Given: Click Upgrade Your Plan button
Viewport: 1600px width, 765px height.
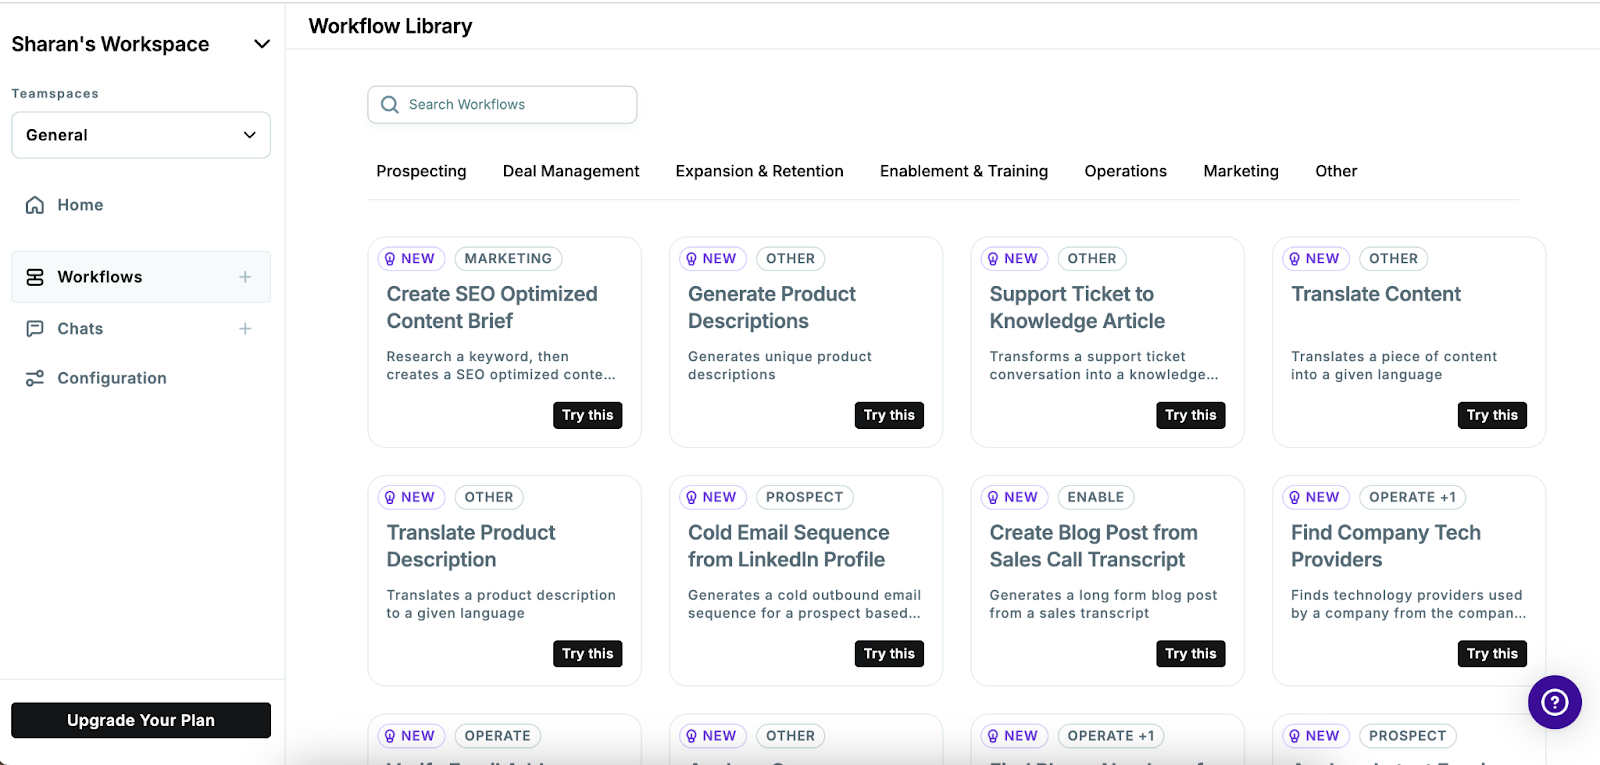Looking at the screenshot, I should [x=141, y=720].
